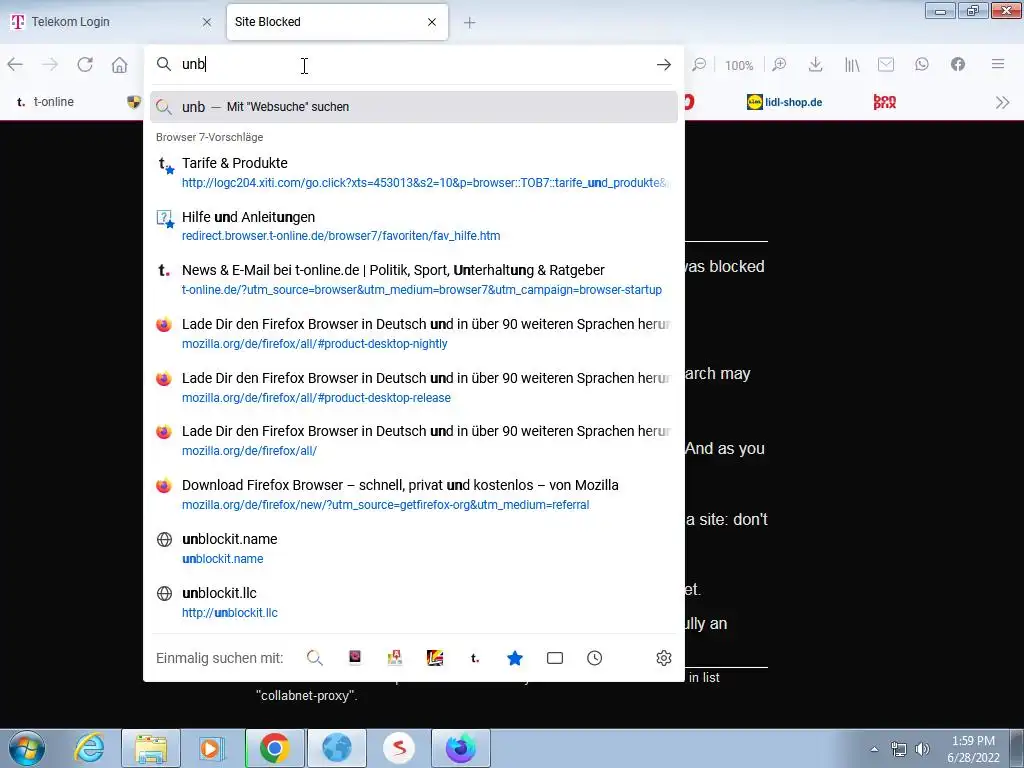Open the red S taskbar application
Viewport: 1024px width, 768px height.
[398, 748]
